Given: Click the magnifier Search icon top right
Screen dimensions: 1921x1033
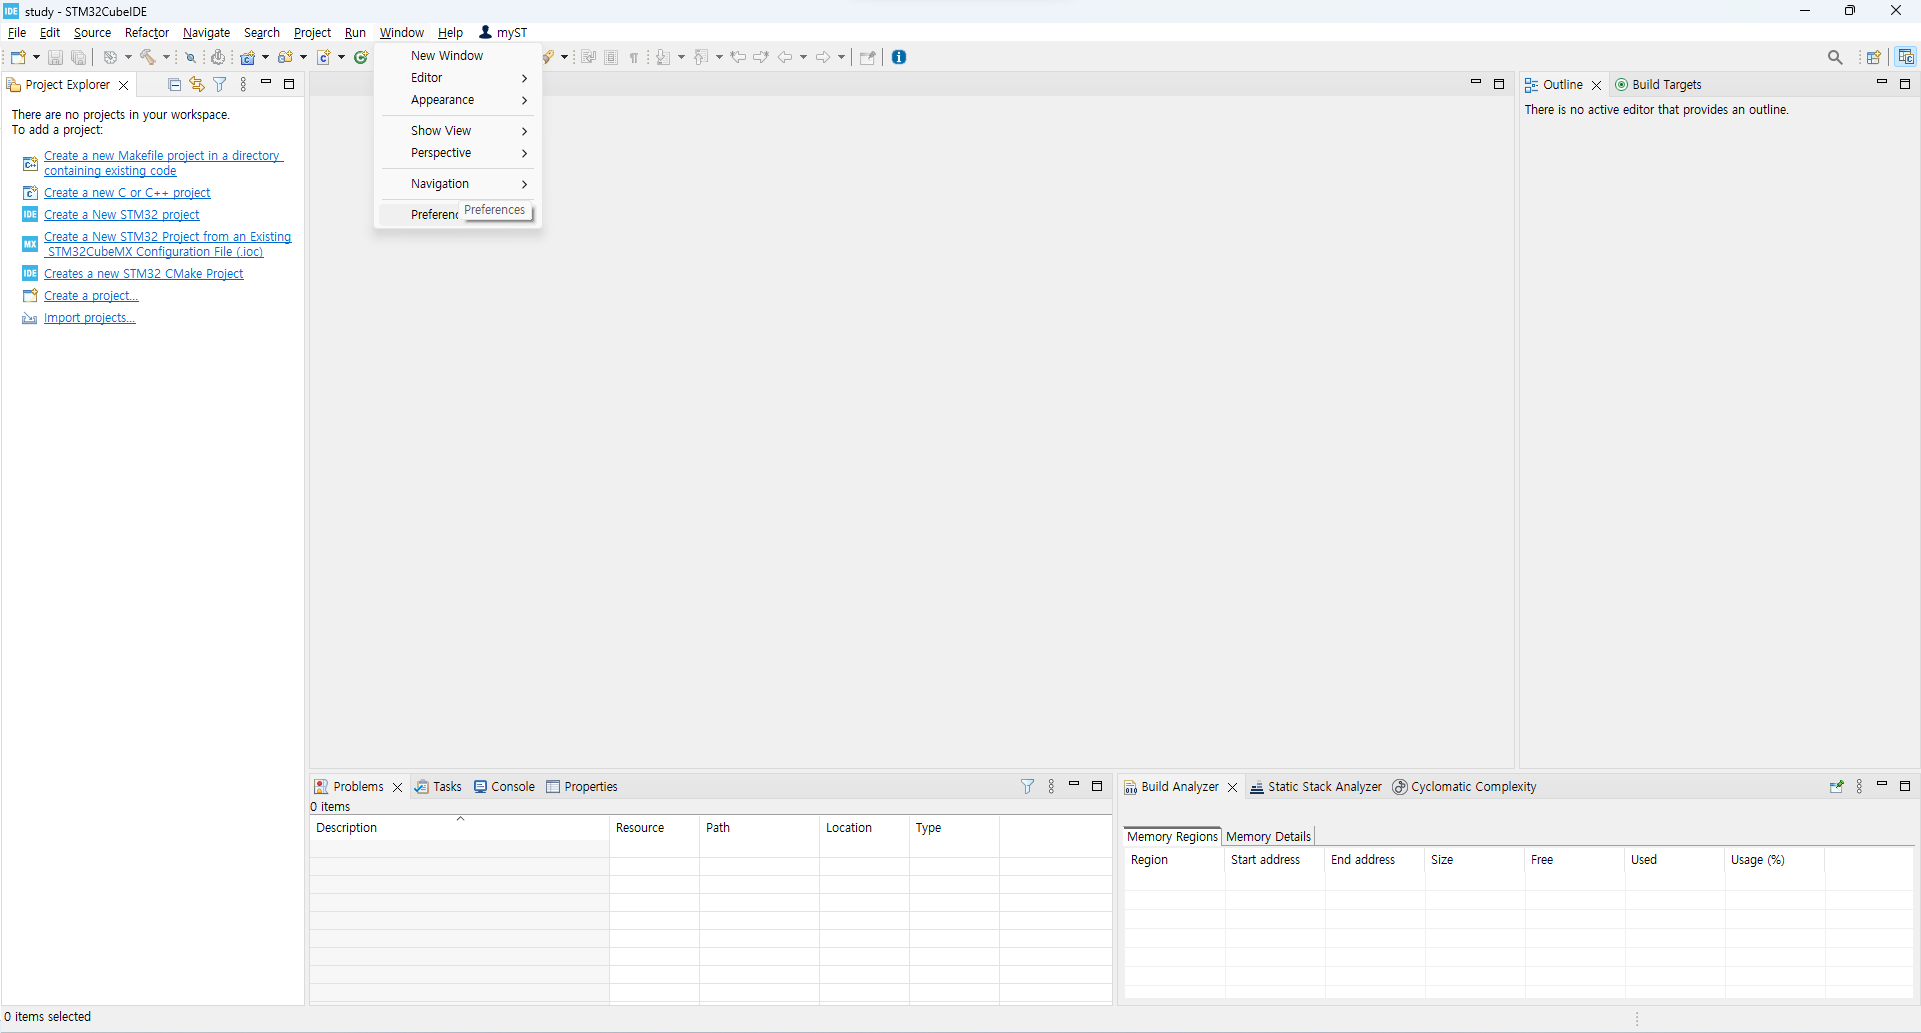Looking at the screenshot, I should click(1835, 57).
